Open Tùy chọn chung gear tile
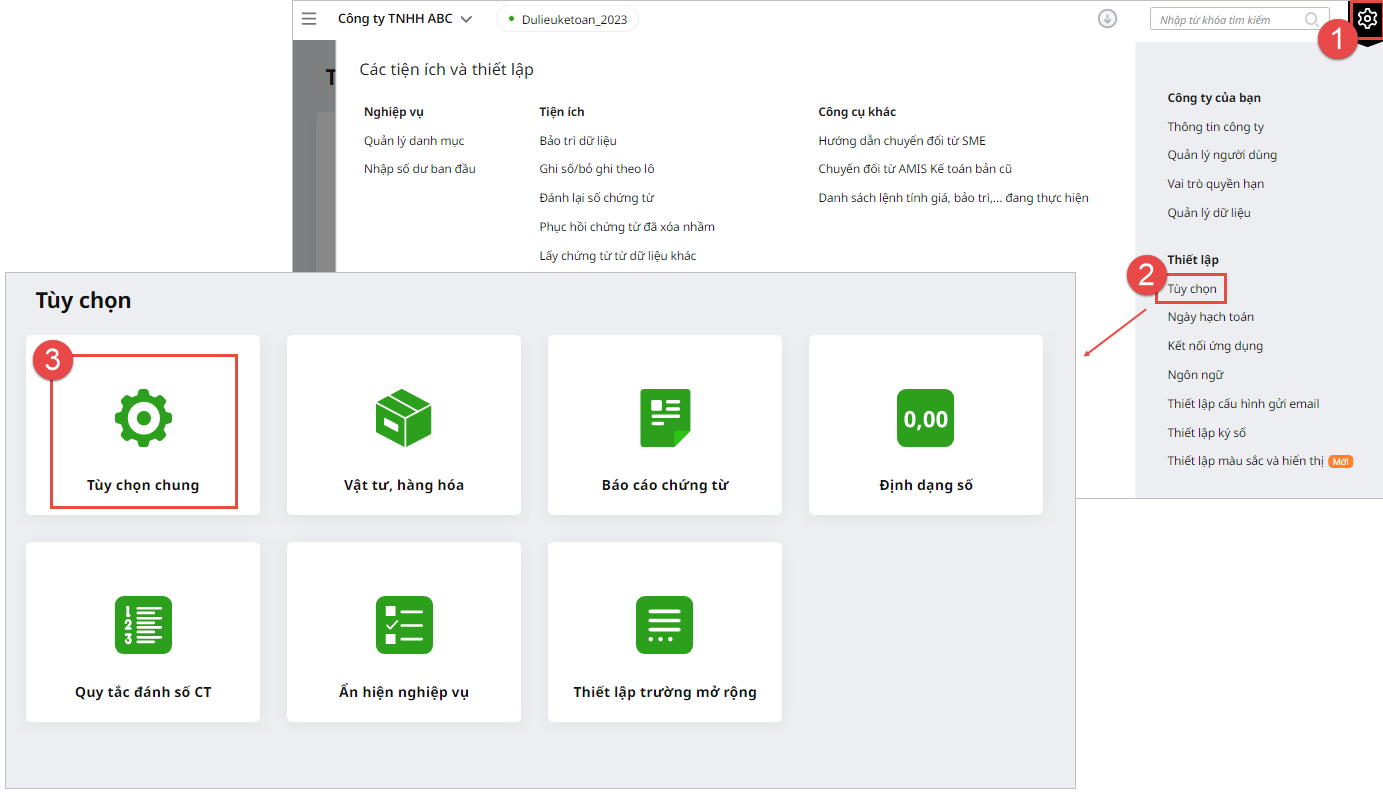 tap(143, 418)
